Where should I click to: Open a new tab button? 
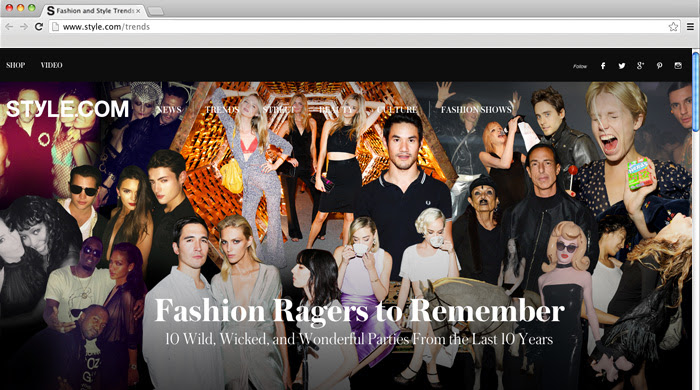pyautogui.click(x=155, y=11)
